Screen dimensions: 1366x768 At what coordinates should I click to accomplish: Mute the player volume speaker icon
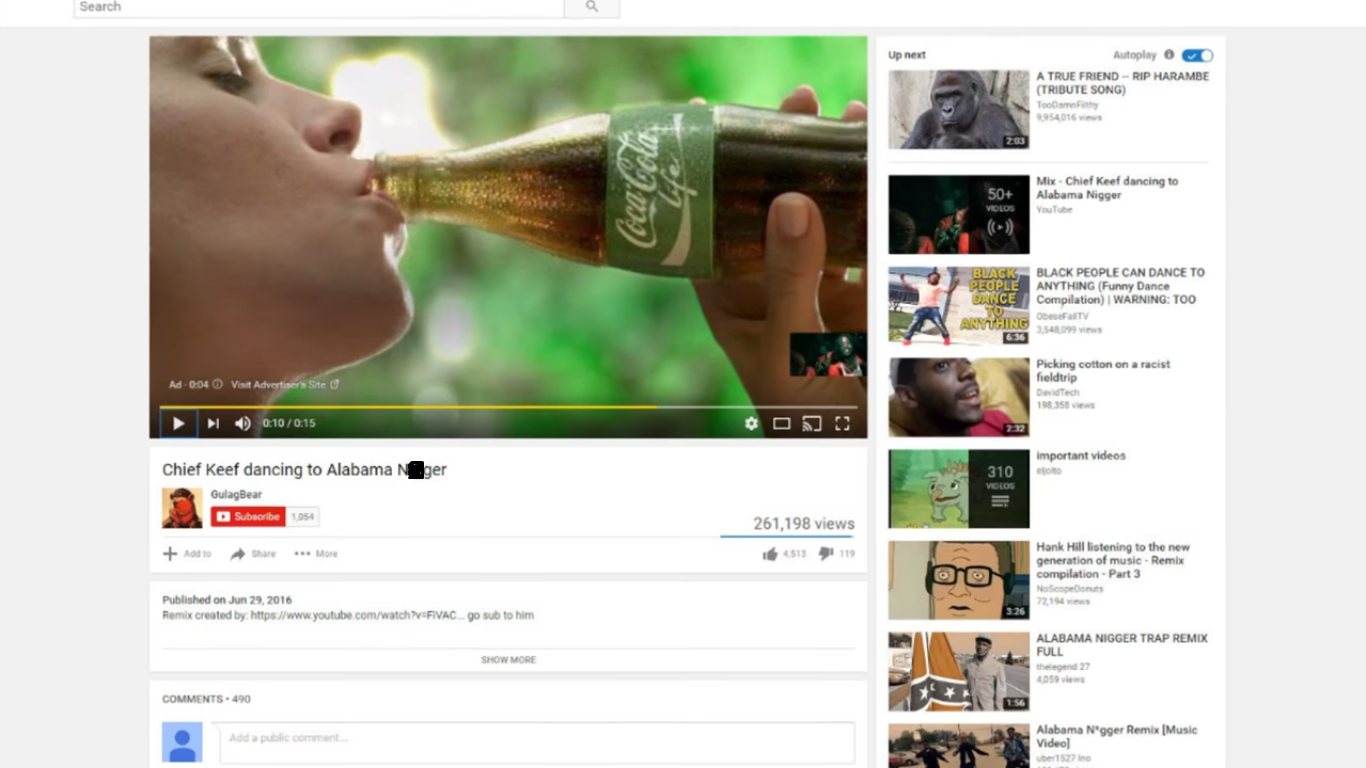click(243, 423)
